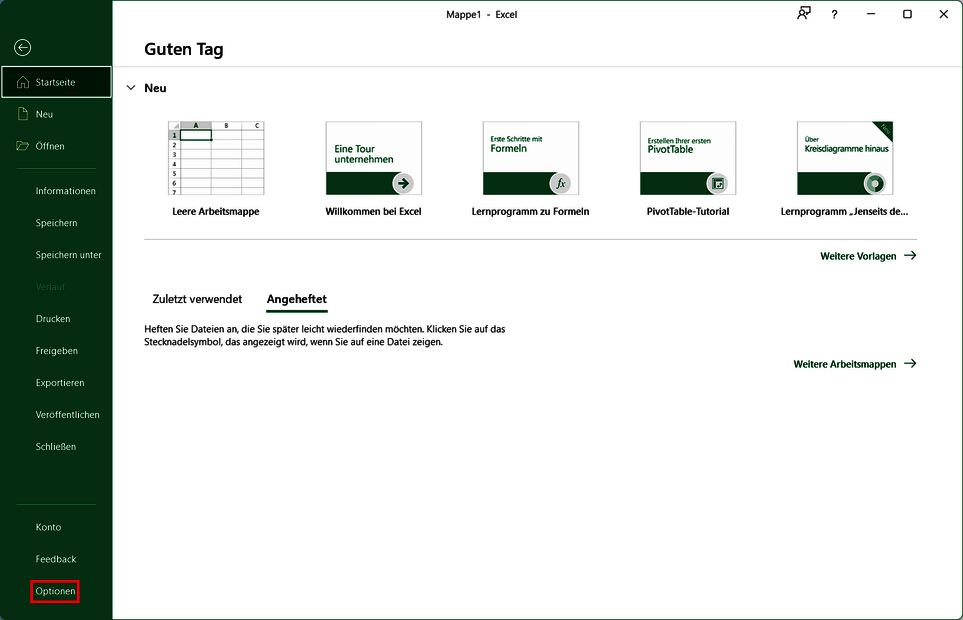The width and height of the screenshot is (963, 620).
Task: Select Schließen in sidebar
Action: [x=56, y=446]
